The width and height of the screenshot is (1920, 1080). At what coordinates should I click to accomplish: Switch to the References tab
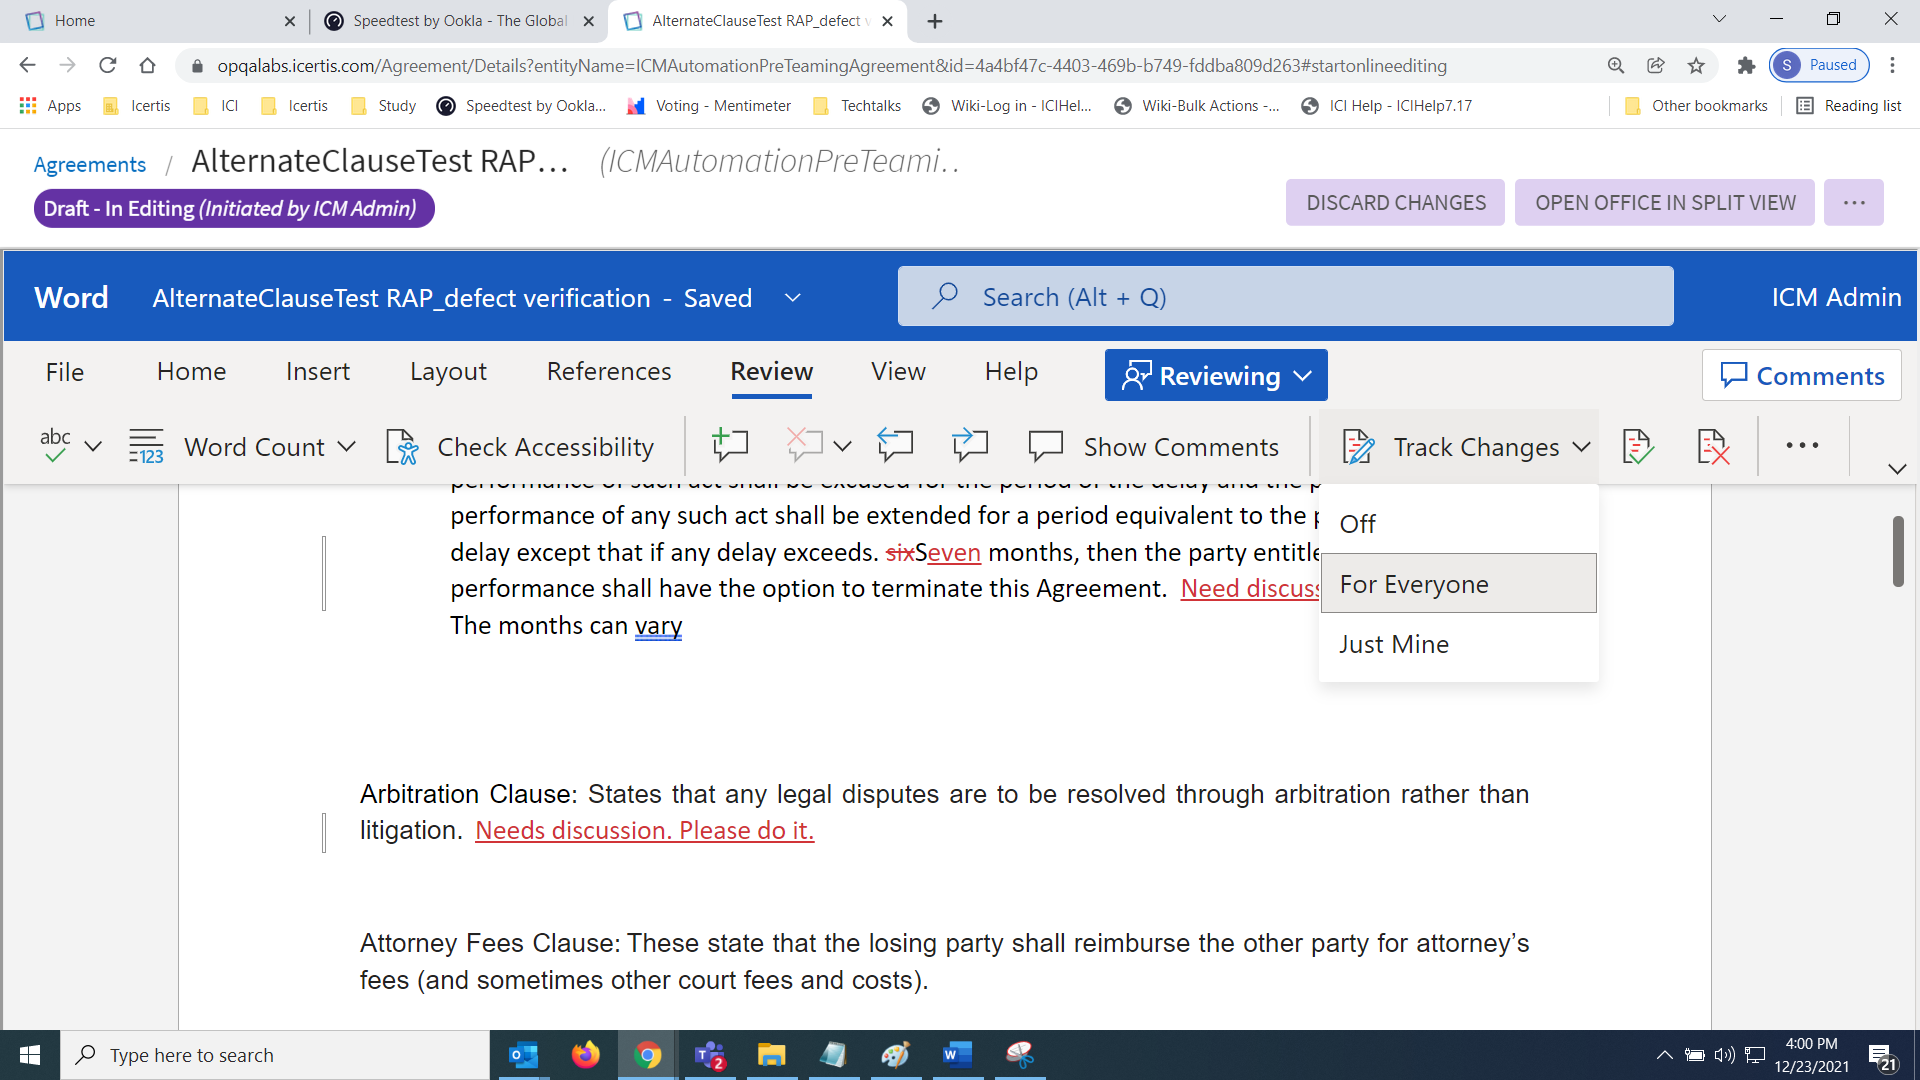coord(608,372)
